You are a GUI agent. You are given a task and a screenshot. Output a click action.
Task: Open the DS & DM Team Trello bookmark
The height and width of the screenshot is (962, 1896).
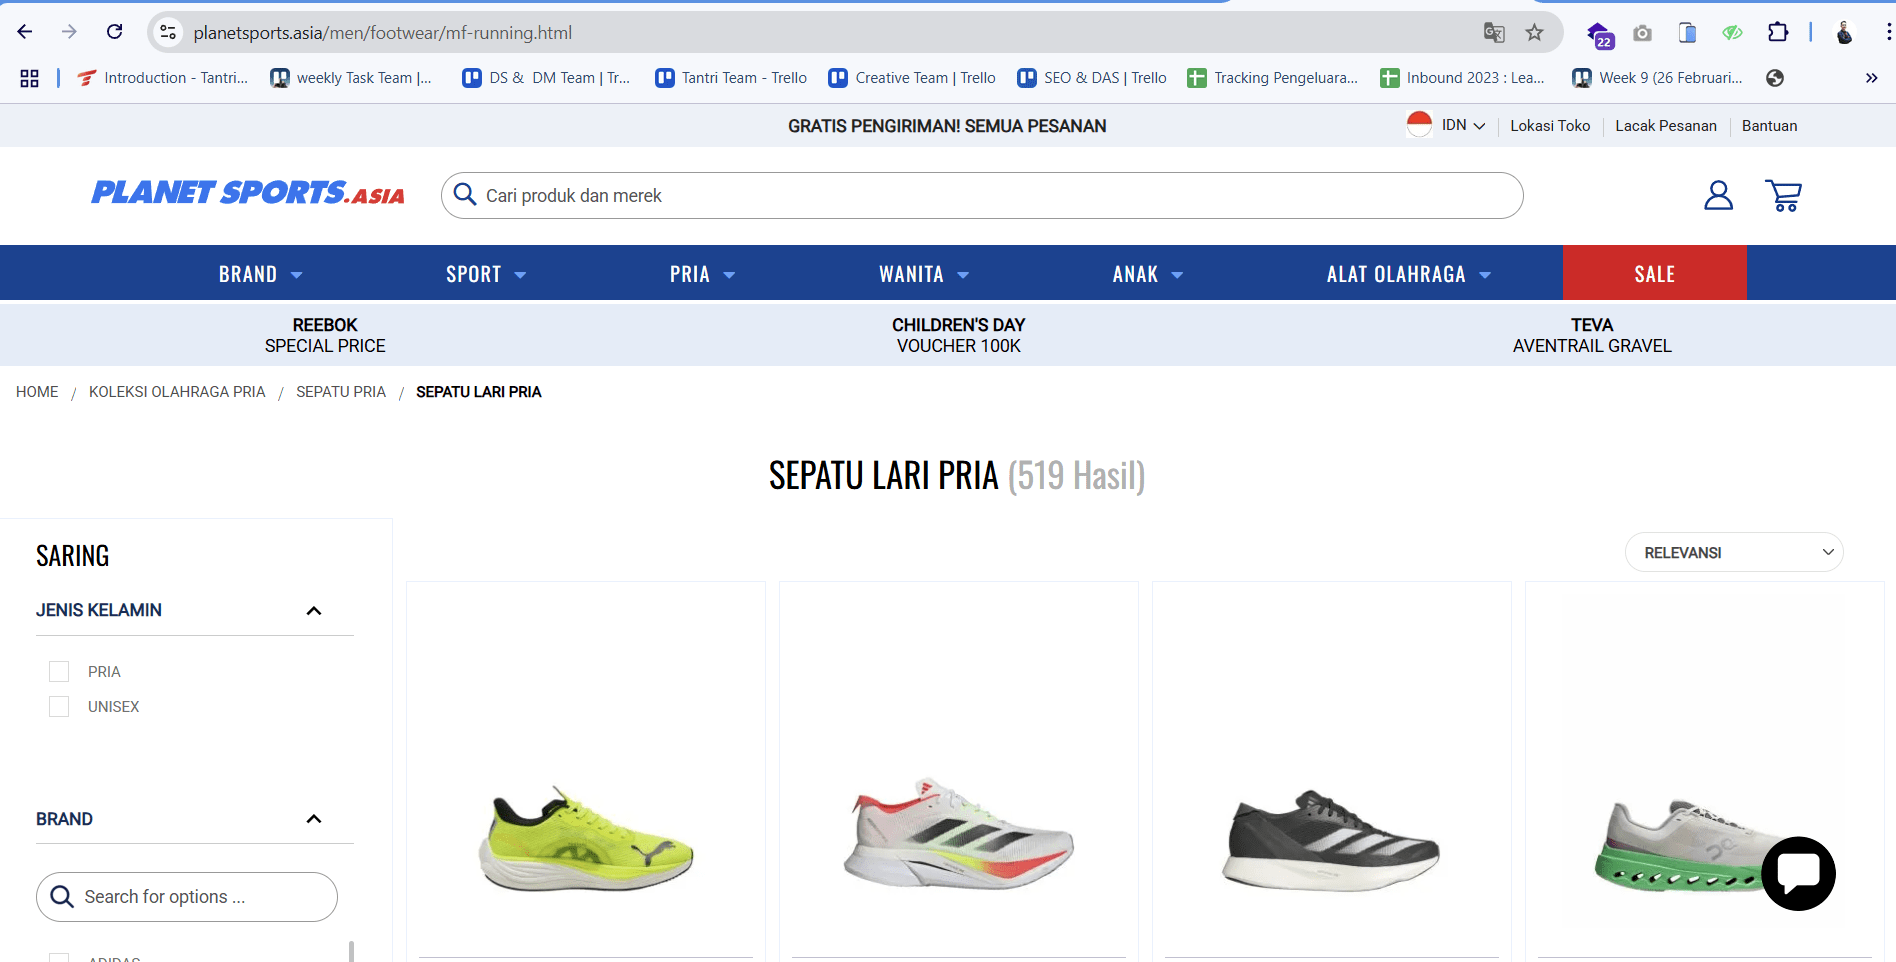click(x=546, y=78)
